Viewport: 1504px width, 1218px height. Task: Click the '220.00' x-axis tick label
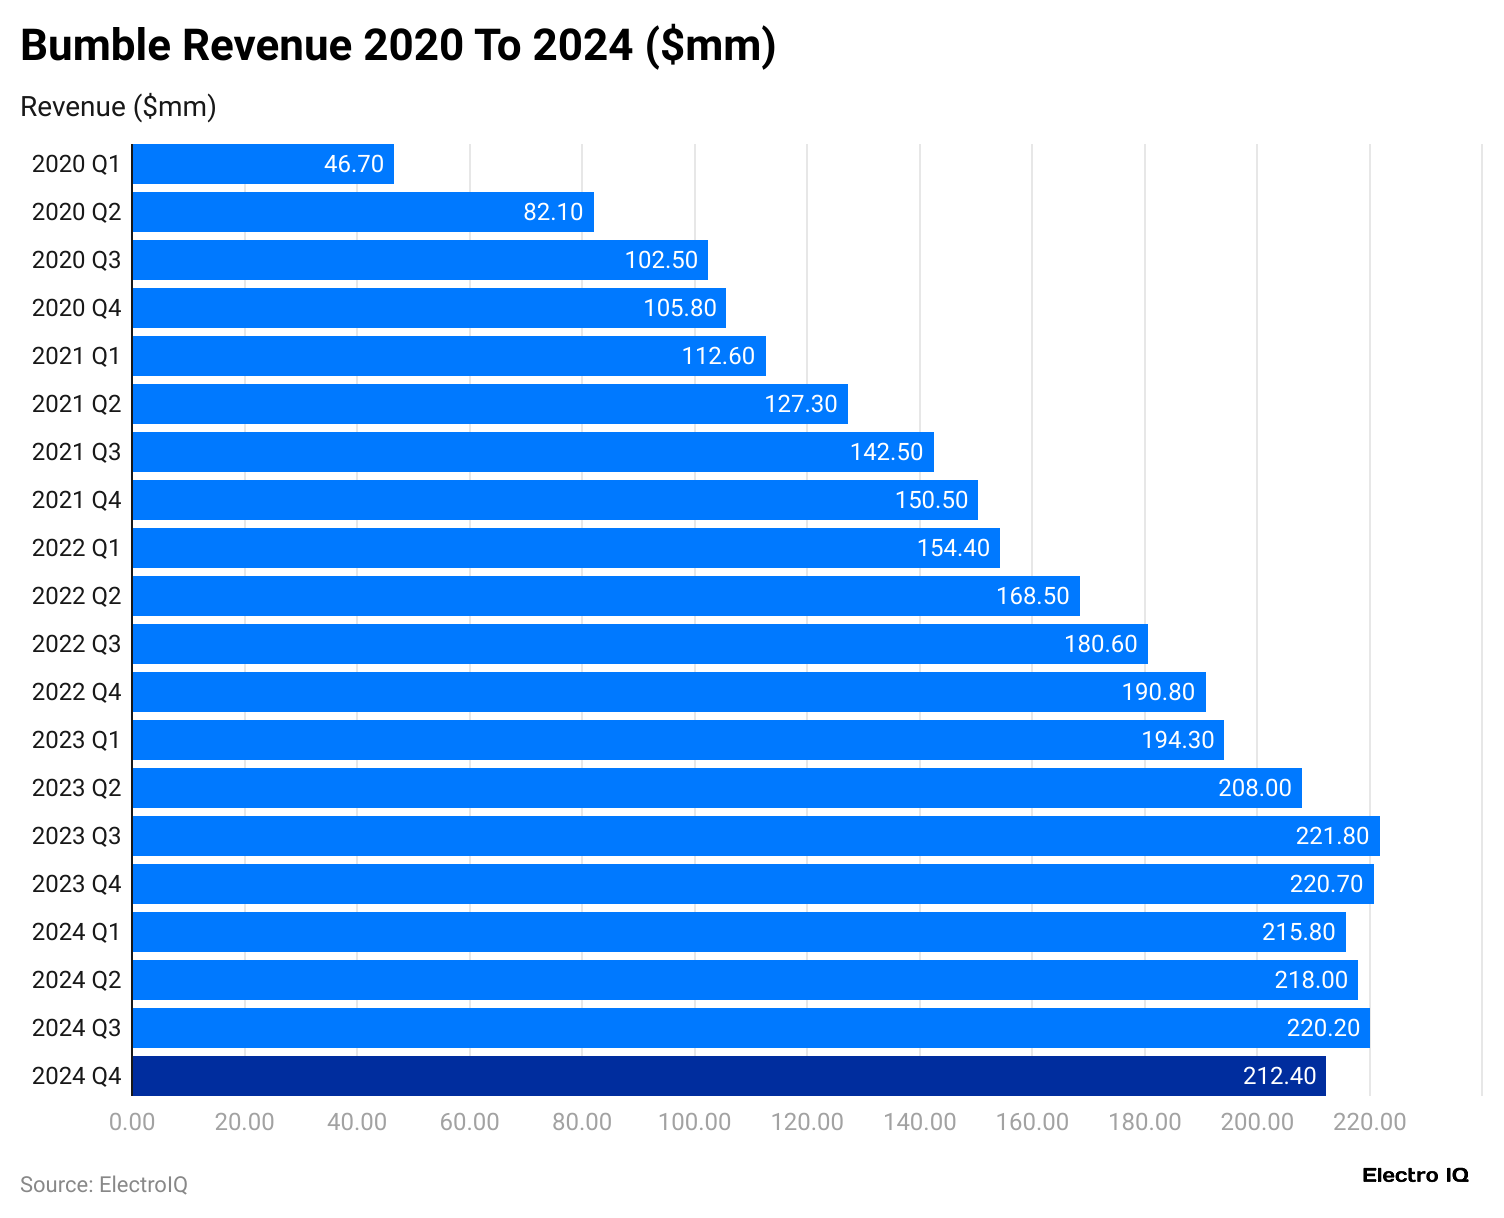[1370, 1122]
